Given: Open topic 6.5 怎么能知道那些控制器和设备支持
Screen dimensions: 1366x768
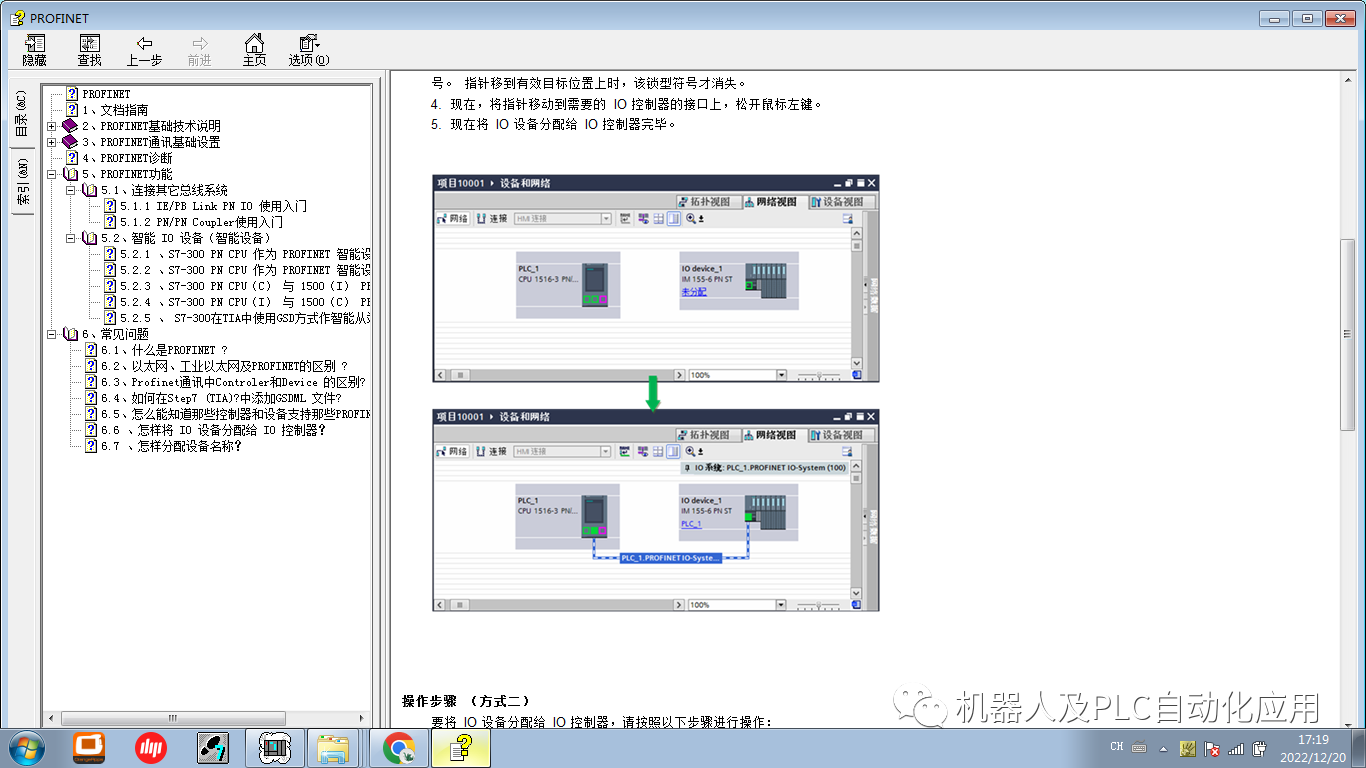Looking at the screenshot, I should 236,414.
